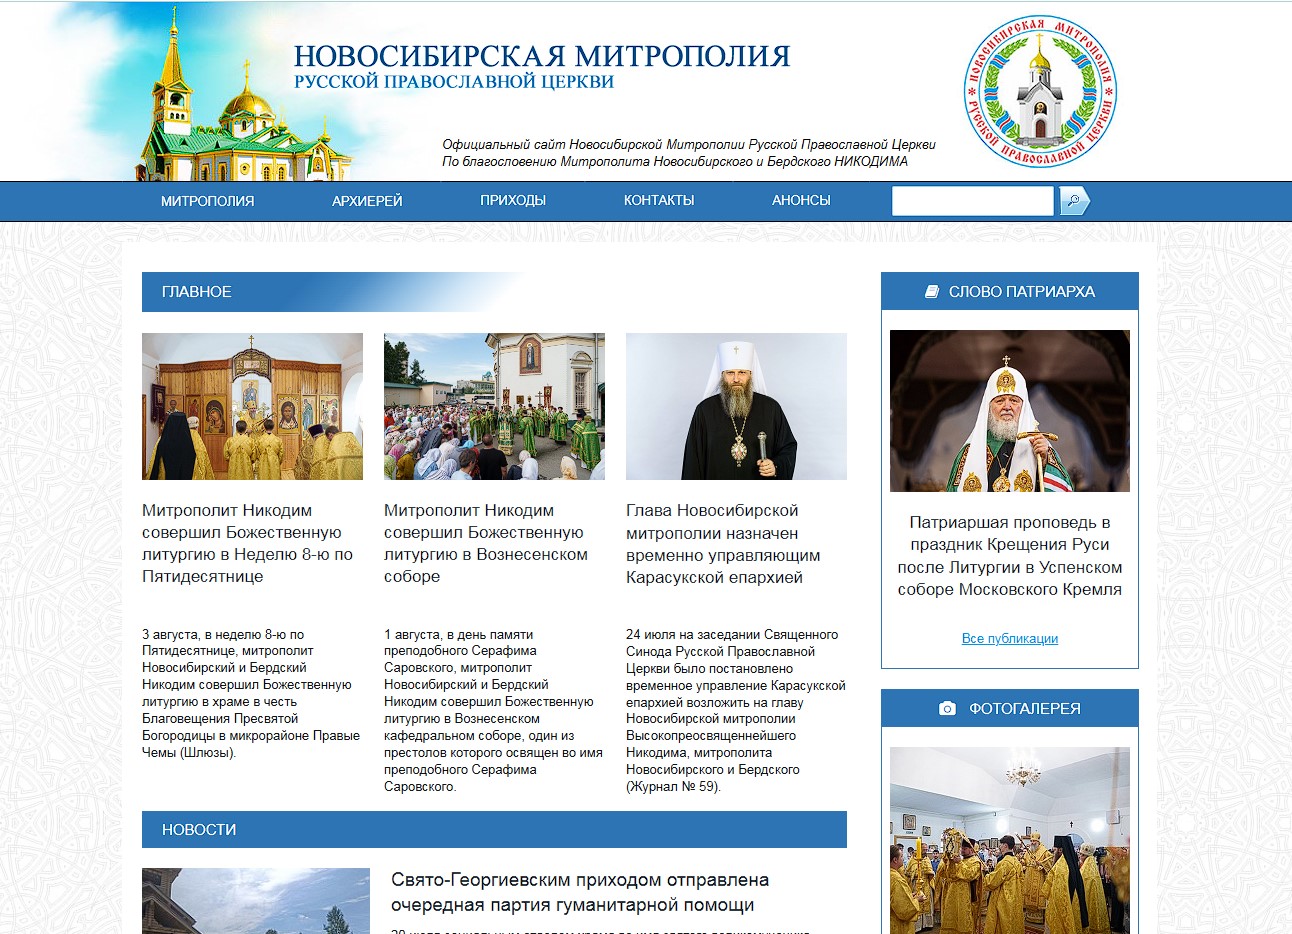
Task: Click the iconostasis liturgy thumbnail
Action: click(x=252, y=406)
